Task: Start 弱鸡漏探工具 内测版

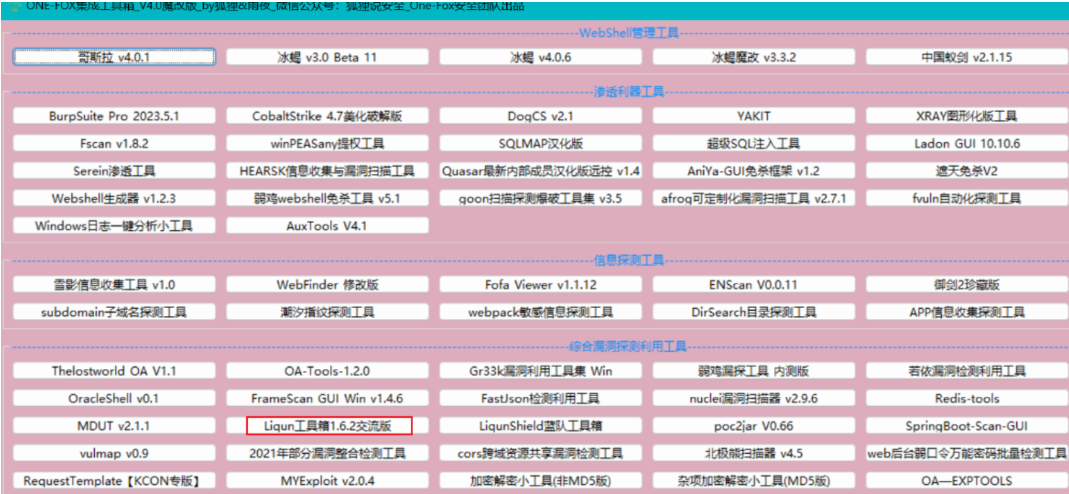Action: [754, 371]
